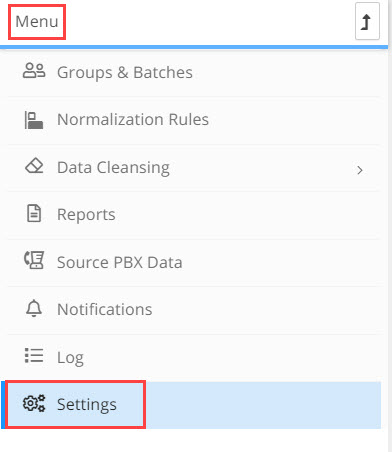
Task: Click the Notifications bell icon
Action: click(x=34, y=308)
